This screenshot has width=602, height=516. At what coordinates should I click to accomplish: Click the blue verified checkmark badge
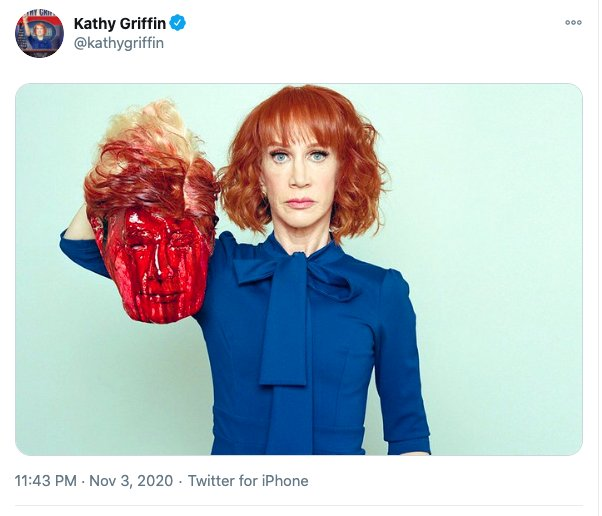tap(178, 23)
